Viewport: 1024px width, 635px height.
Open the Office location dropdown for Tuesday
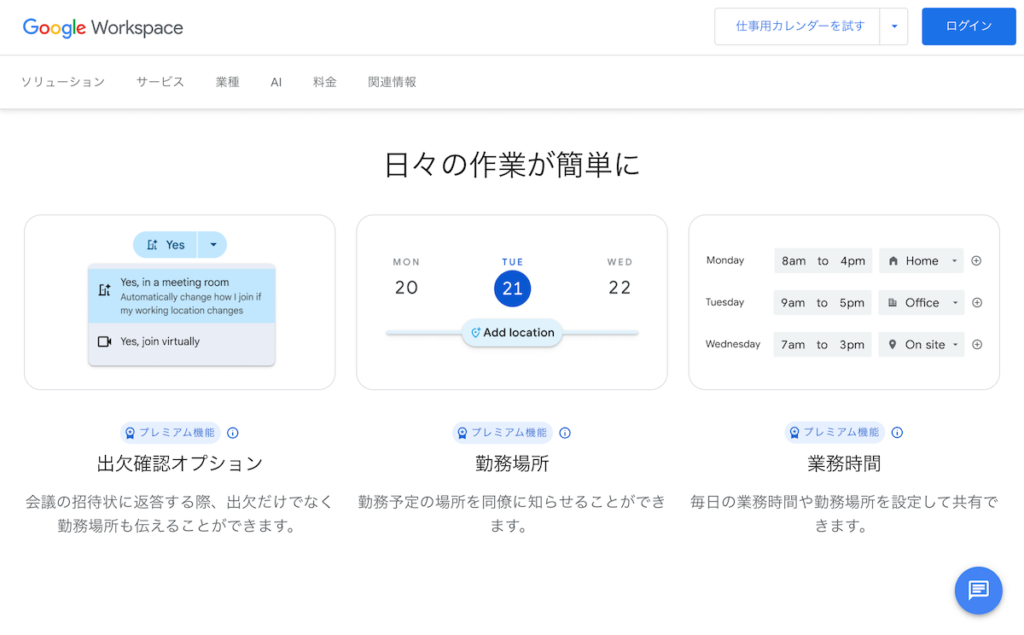921,302
